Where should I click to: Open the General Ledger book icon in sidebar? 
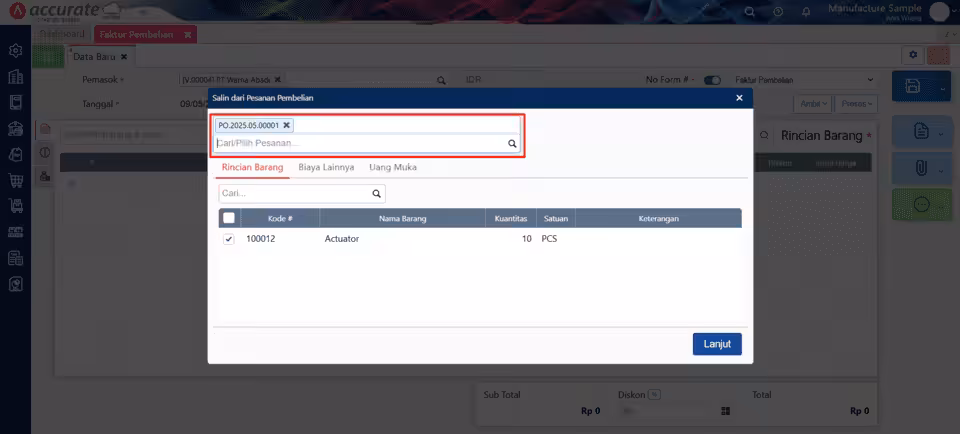point(15,102)
